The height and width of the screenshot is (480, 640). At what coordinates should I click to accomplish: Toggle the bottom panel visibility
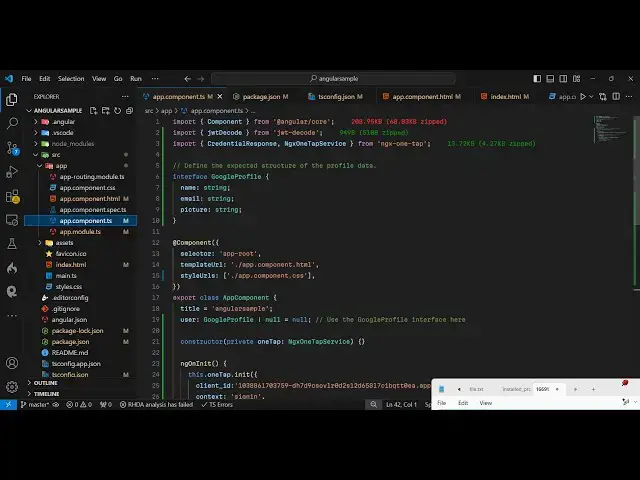pos(550,79)
